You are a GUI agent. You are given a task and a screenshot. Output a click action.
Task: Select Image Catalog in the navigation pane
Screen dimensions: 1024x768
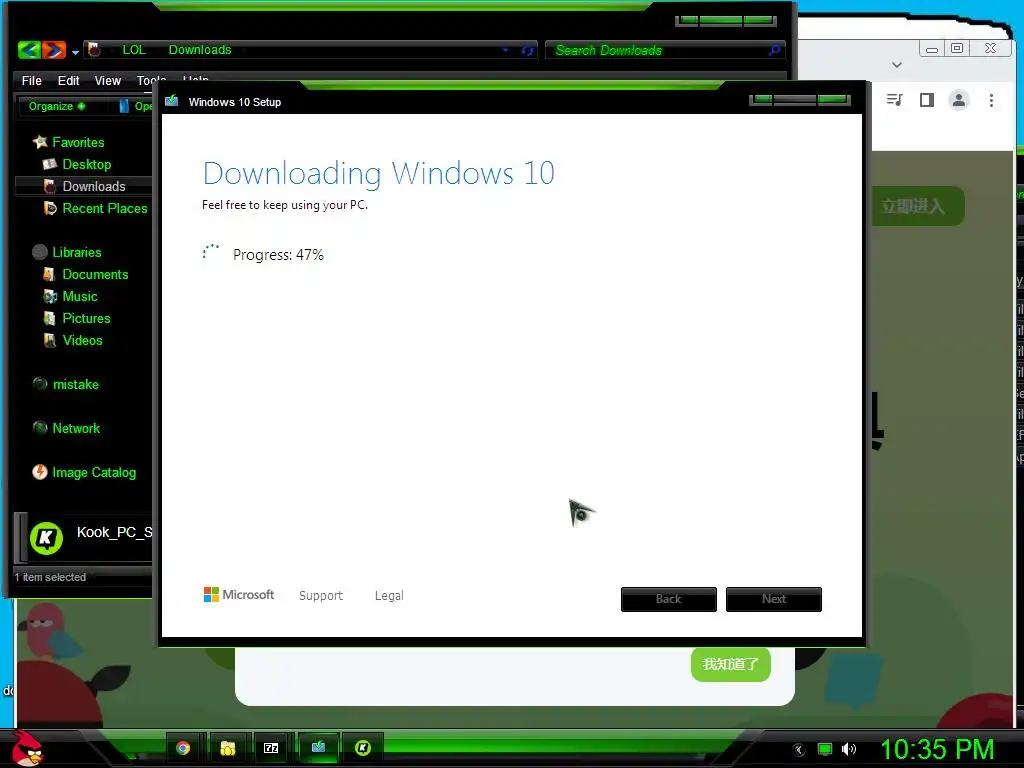coord(94,473)
